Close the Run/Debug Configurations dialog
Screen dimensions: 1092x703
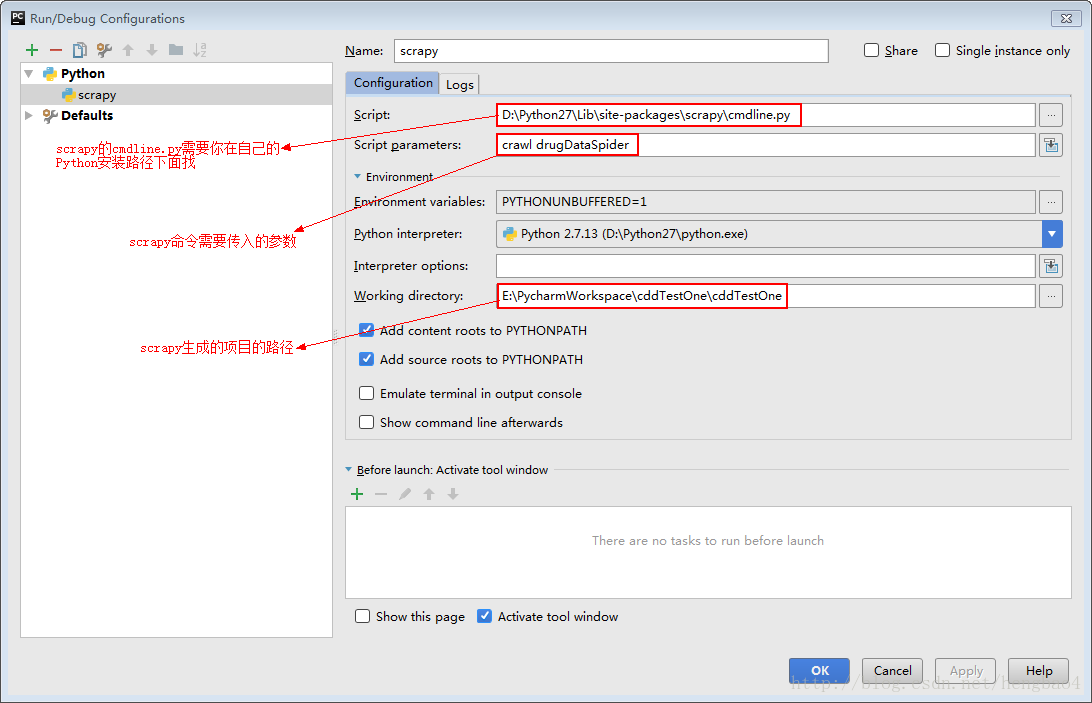click(x=1066, y=19)
